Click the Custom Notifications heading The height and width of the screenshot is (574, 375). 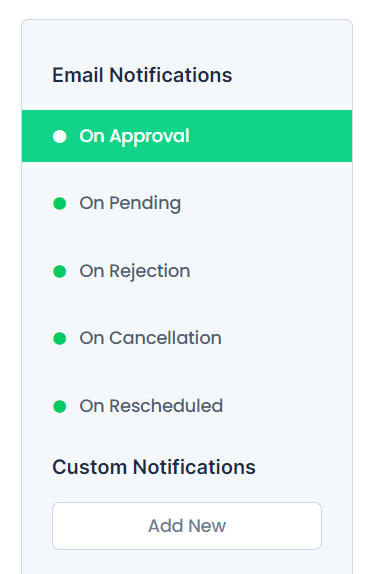click(x=154, y=467)
